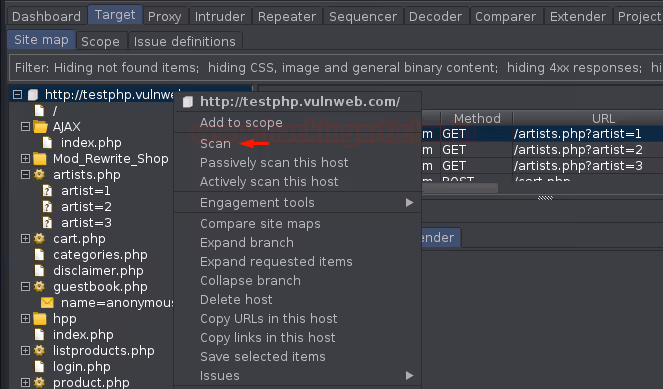Choose Copy URLs in this host

tap(298, 319)
